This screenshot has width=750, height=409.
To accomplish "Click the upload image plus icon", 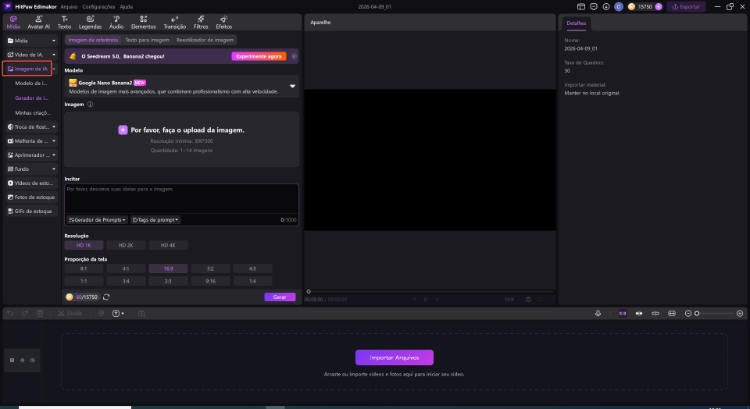I will tap(123, 130).
